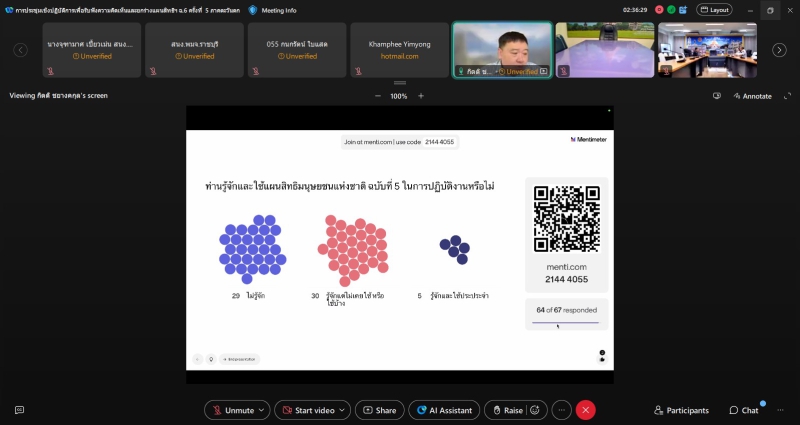Launch the AI Assistant
800x425 pixels.
point(443,410)
